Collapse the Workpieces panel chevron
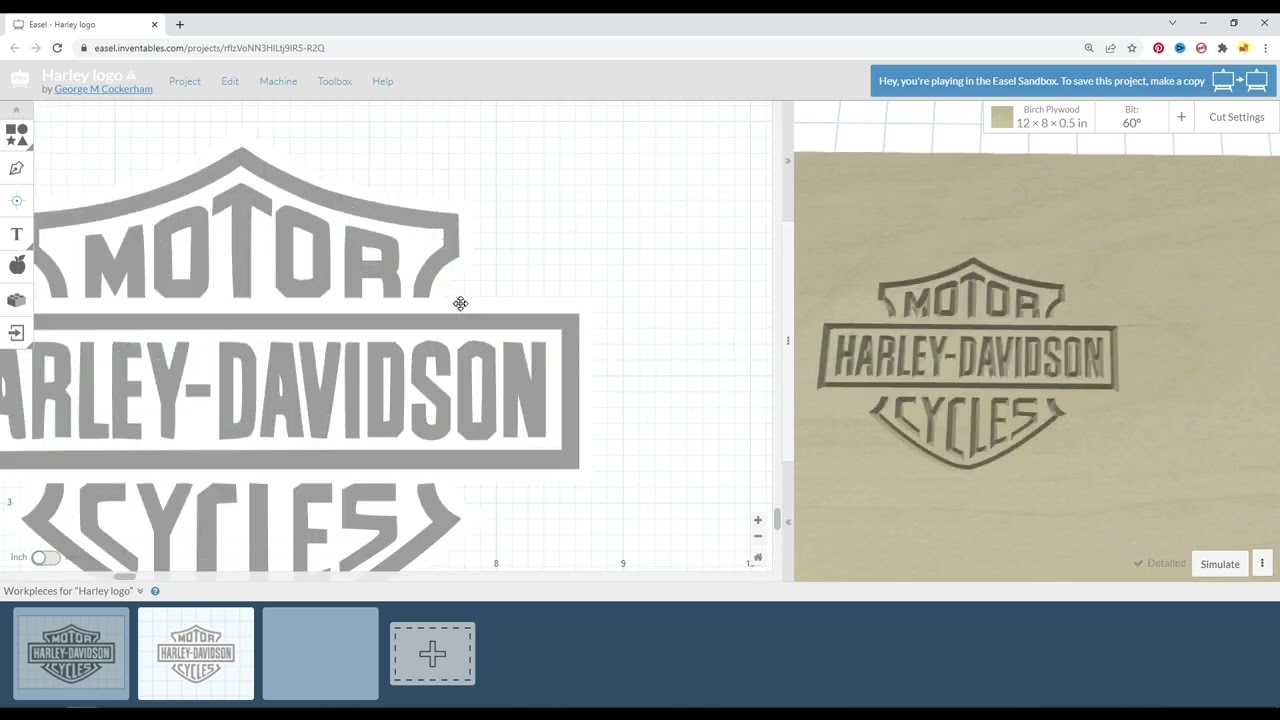 coord(140,591)
